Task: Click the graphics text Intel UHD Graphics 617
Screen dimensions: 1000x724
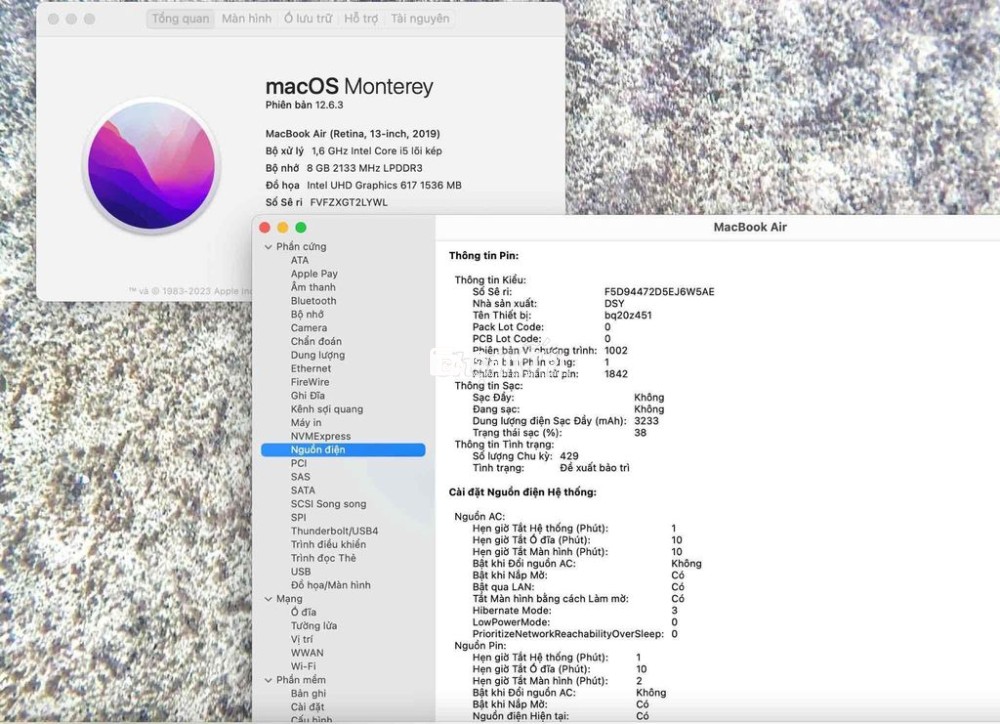Action: 362,186
